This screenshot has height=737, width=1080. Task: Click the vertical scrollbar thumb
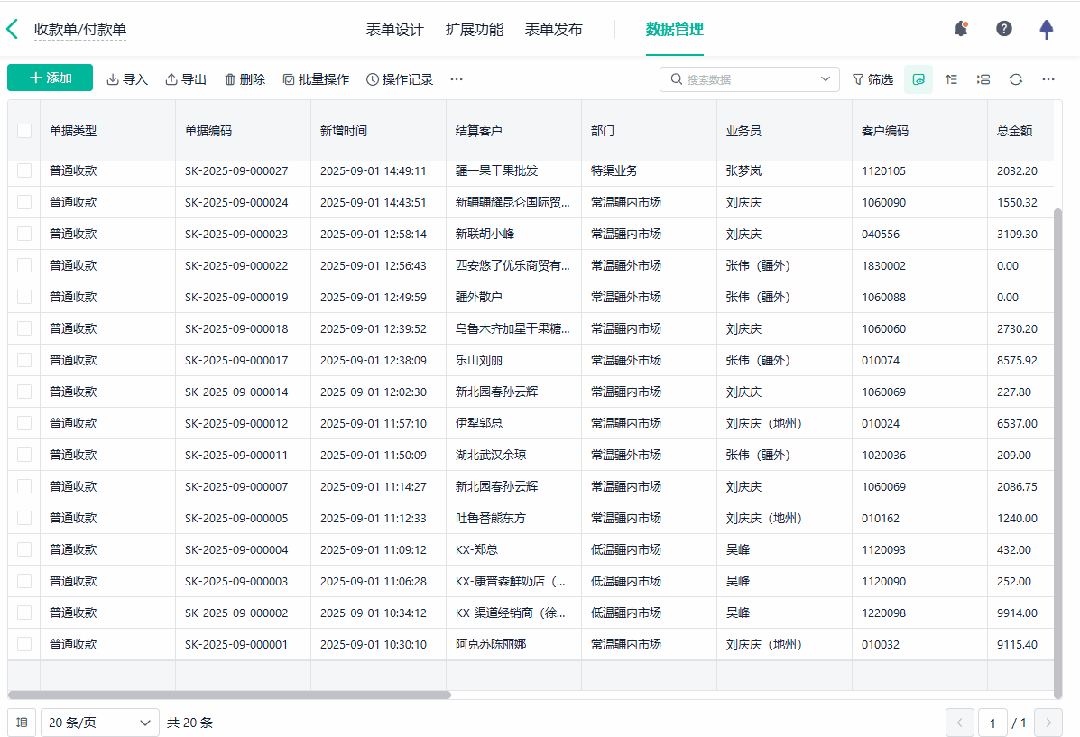coord(1058,453)
